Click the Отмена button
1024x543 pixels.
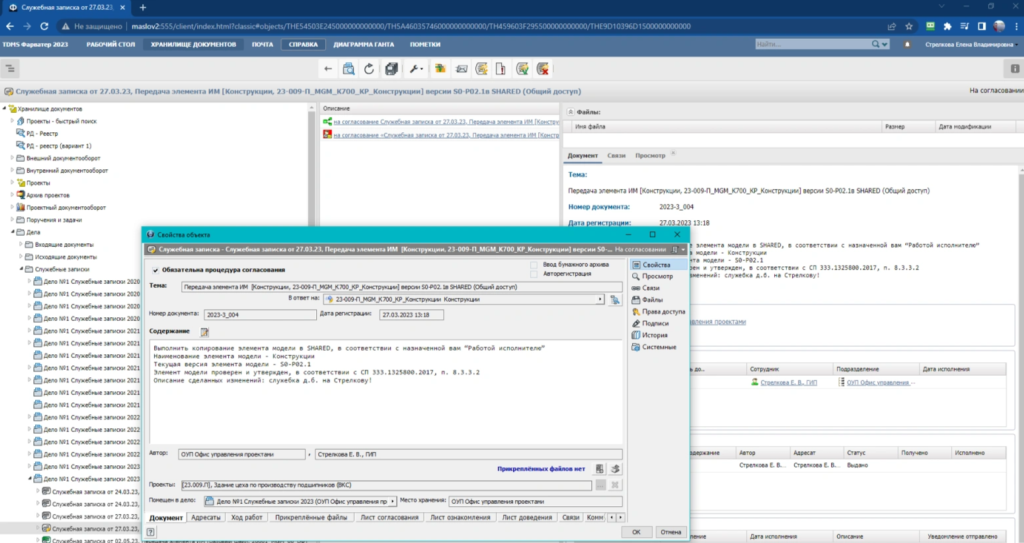click(x=670, y=532)
